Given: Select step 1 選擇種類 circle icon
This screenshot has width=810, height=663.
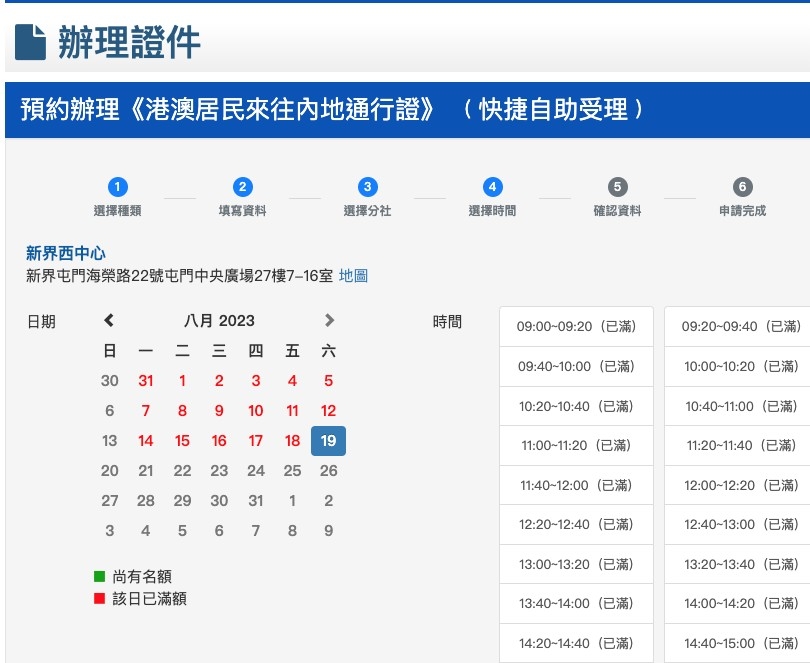Looking at the screenshot, I should tap(118, 186).
